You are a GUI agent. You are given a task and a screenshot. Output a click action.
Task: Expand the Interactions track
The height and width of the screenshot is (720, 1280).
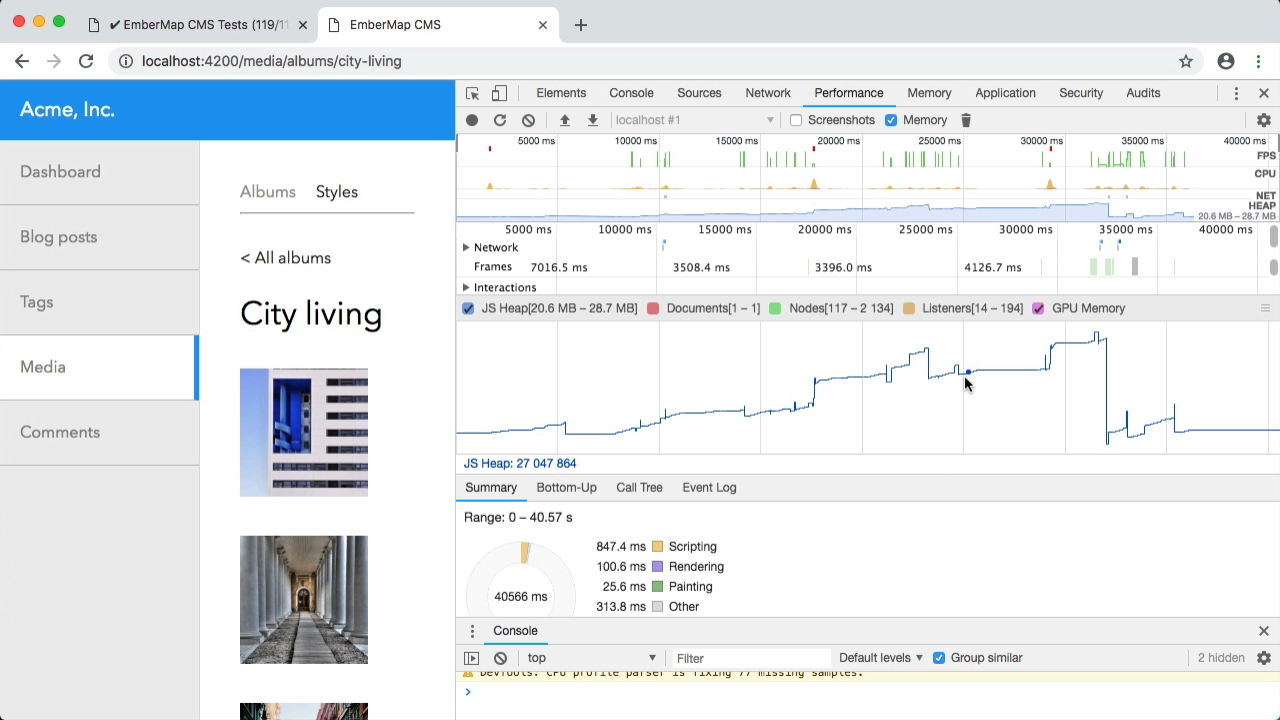[x=466, y=287]
